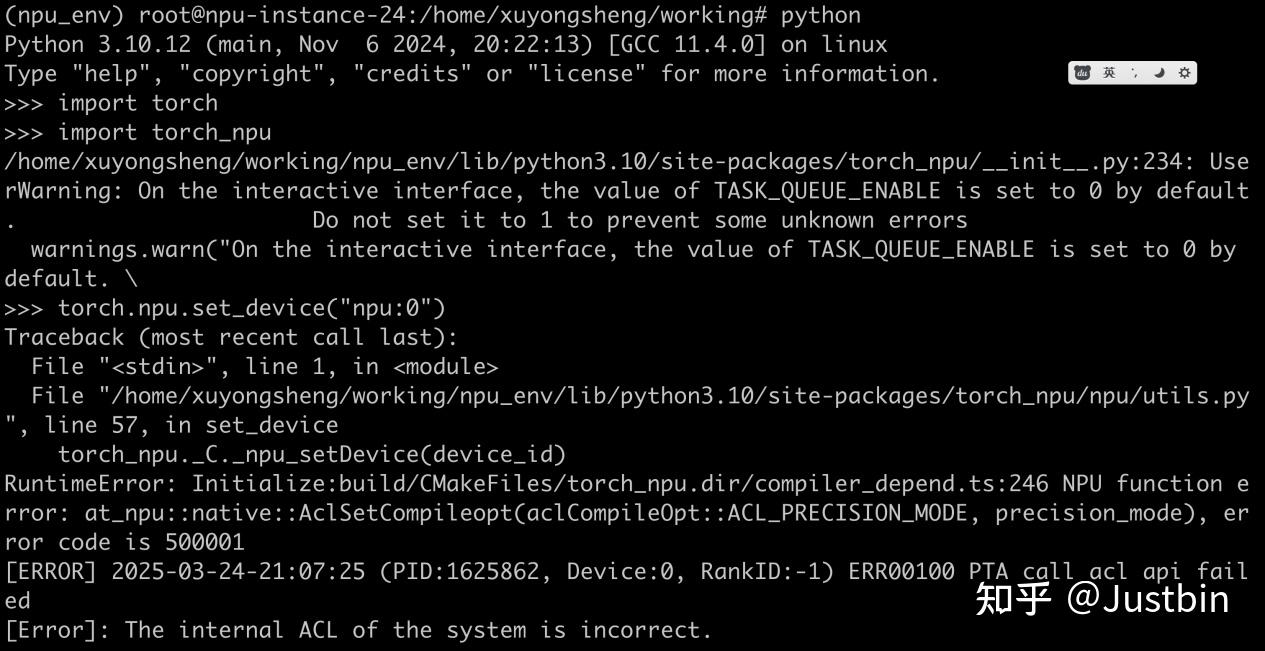Click the 'RuntimeError' text in output
The width and height of the screenshot is (1265, 651).
tap(90, 484)
